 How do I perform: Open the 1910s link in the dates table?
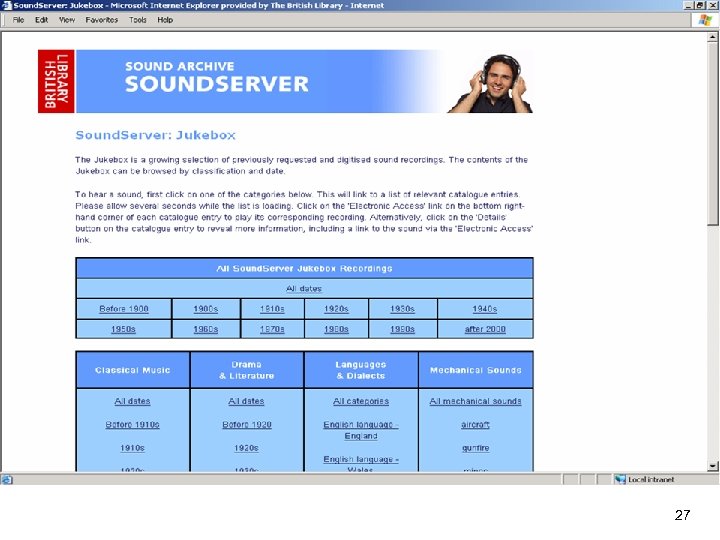click(x=272, y=309)
